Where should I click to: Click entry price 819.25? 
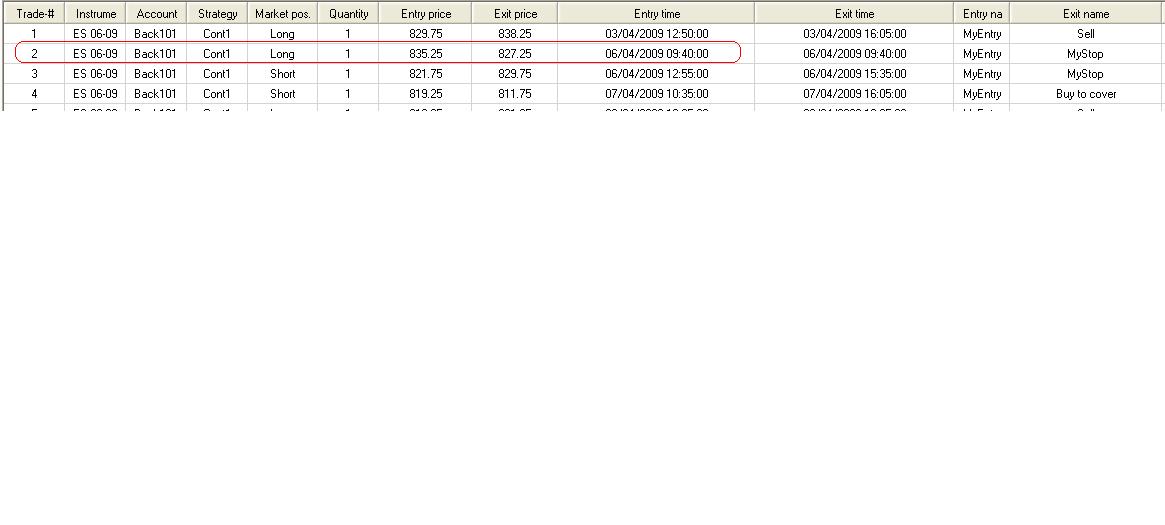click(x=426, y=94)
